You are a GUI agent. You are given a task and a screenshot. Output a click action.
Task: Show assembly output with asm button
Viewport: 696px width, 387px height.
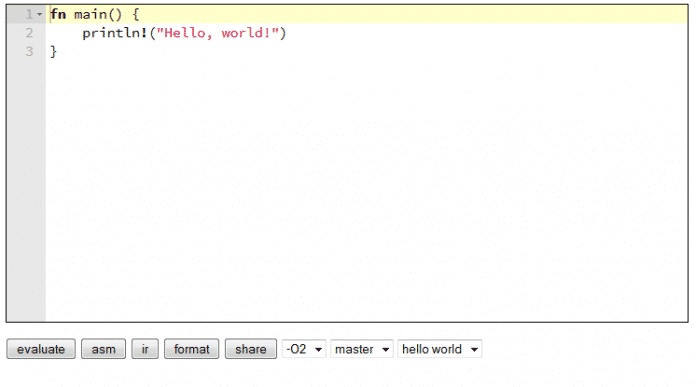(x=103, y=349)
